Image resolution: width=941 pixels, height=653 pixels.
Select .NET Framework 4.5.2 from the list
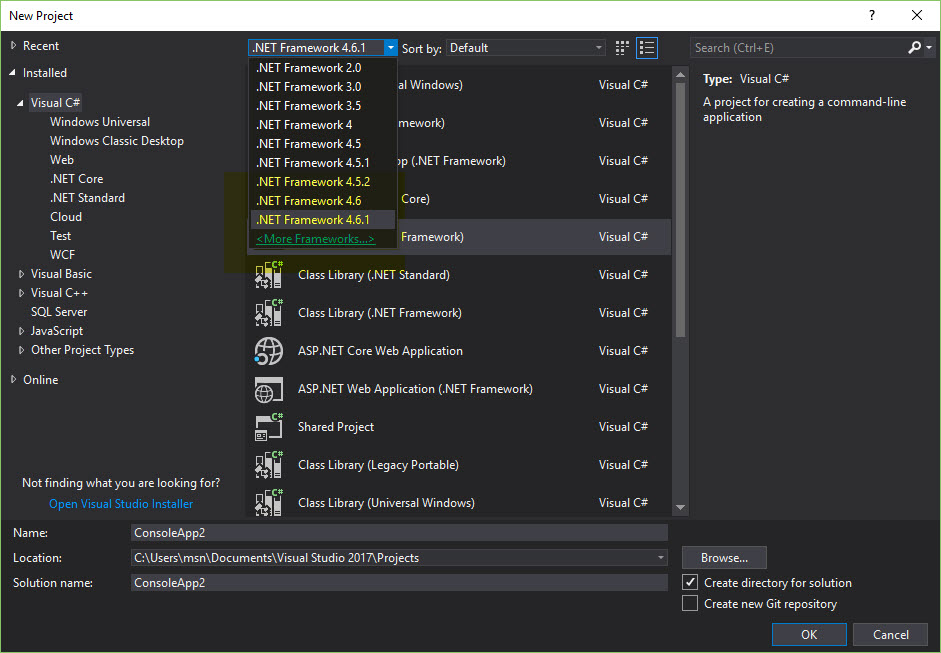[314, 181]
